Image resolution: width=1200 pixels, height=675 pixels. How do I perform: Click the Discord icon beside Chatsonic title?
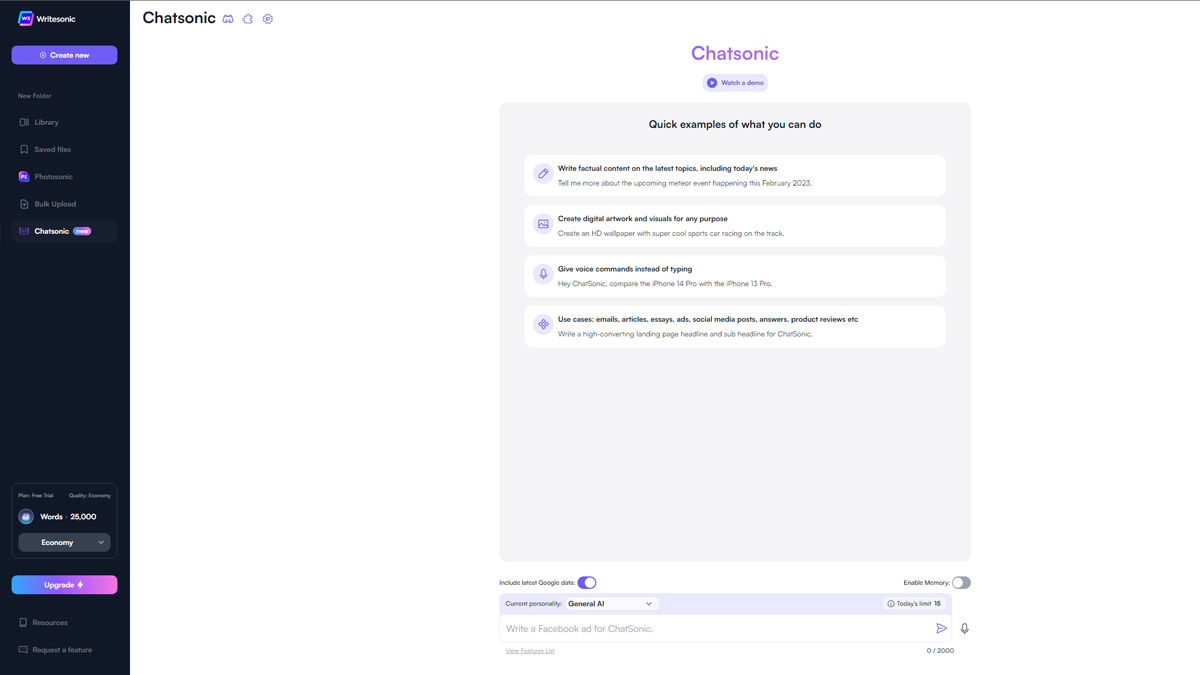tap(228, 19)
